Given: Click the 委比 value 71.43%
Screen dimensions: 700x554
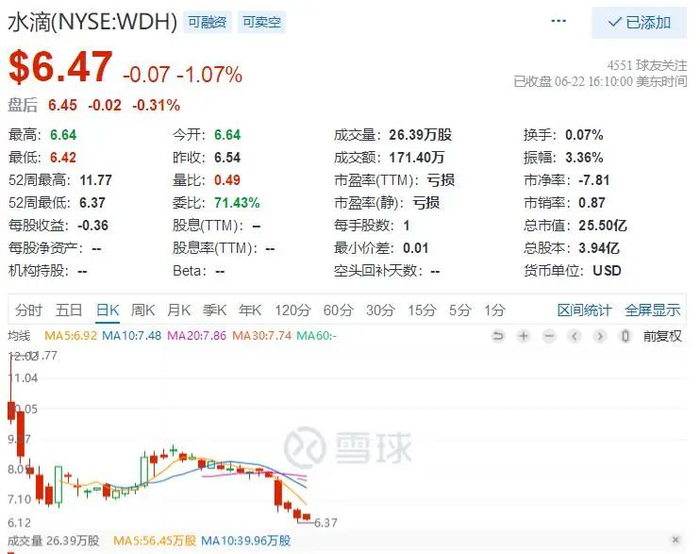Looking at the screenshot, I should pos(237,203).
